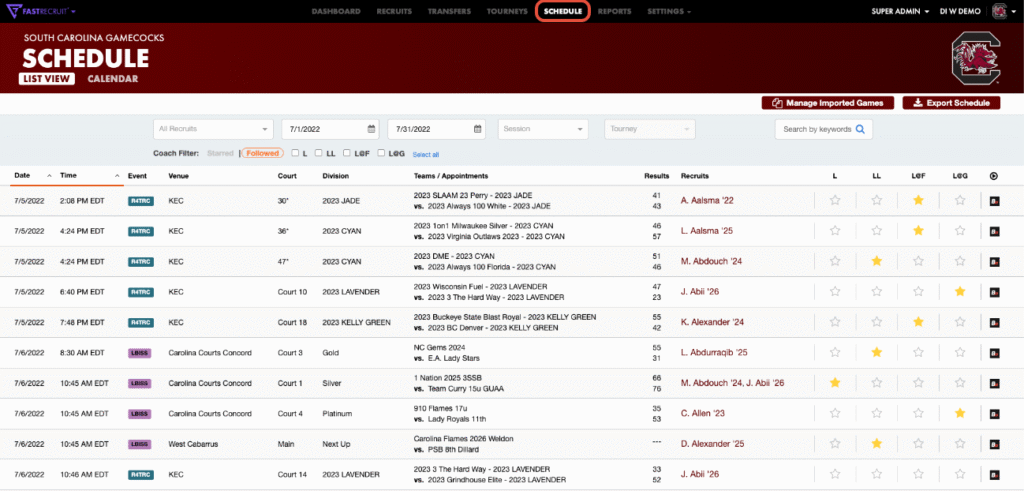The width and height of the screenshot is (1024, 491).
Task: Star the LL column for M. Abdouch '24
Action: 876,261
